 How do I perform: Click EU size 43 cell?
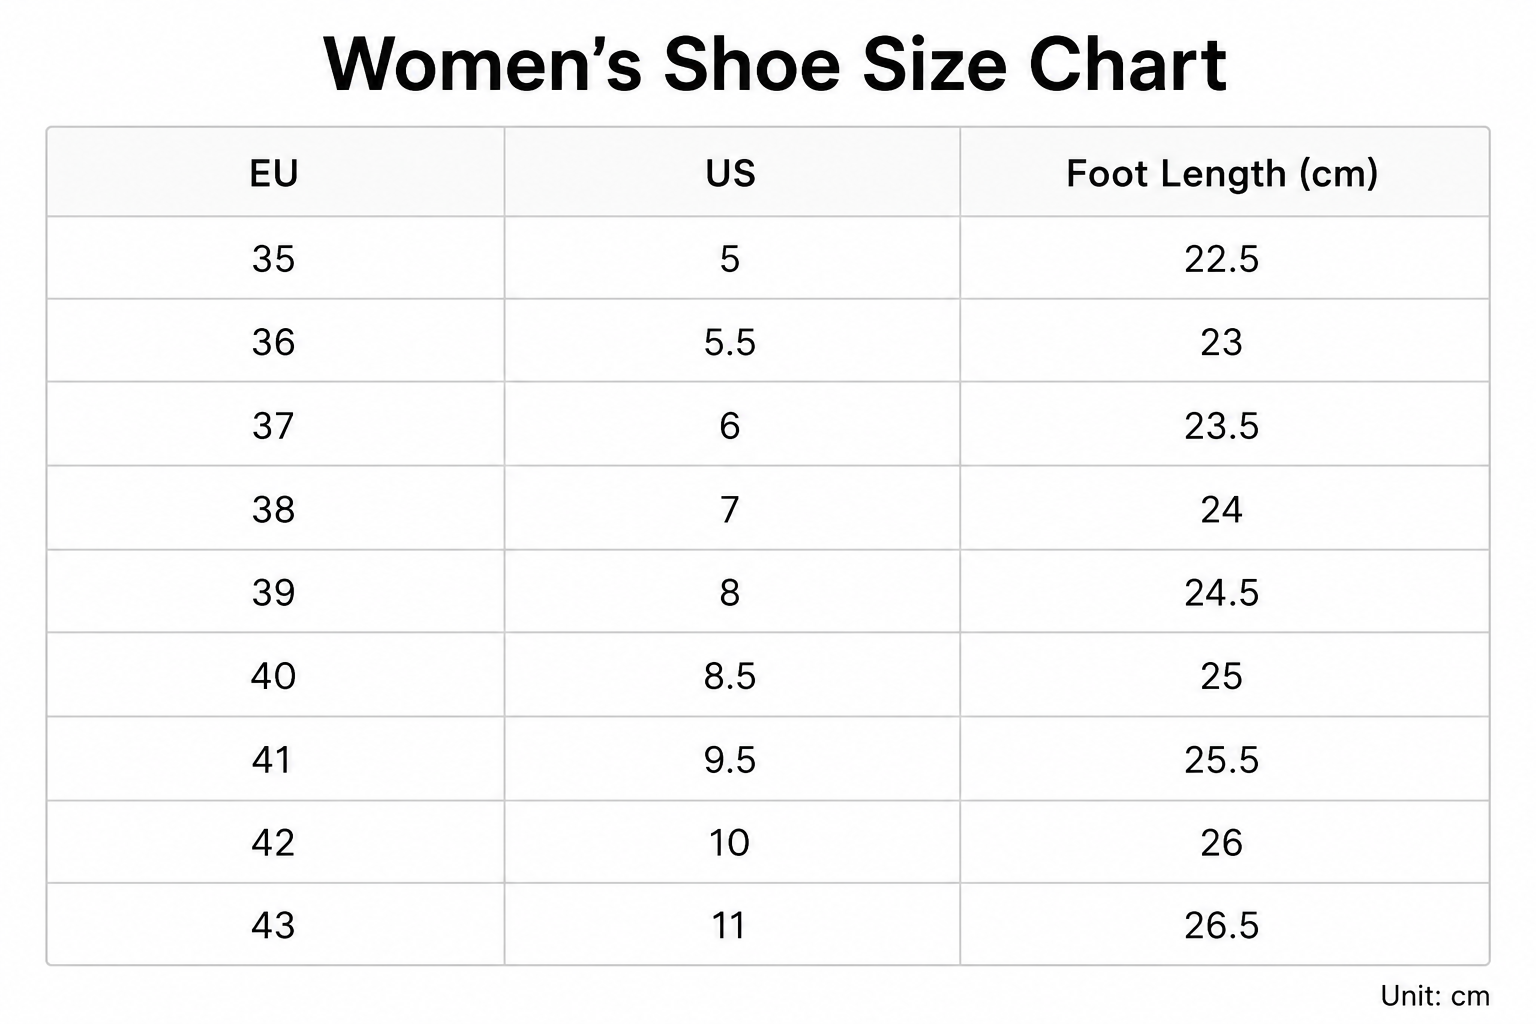pyautogui.click(x=275, y=925)
